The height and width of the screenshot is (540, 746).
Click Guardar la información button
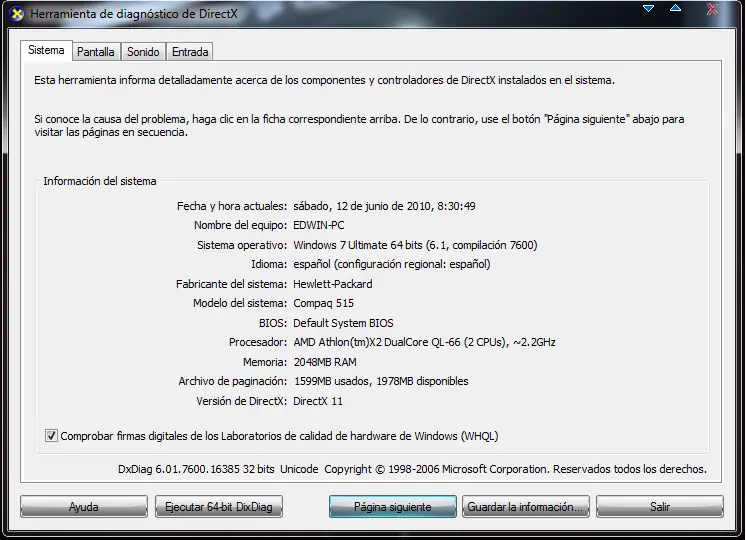[525, 507]
